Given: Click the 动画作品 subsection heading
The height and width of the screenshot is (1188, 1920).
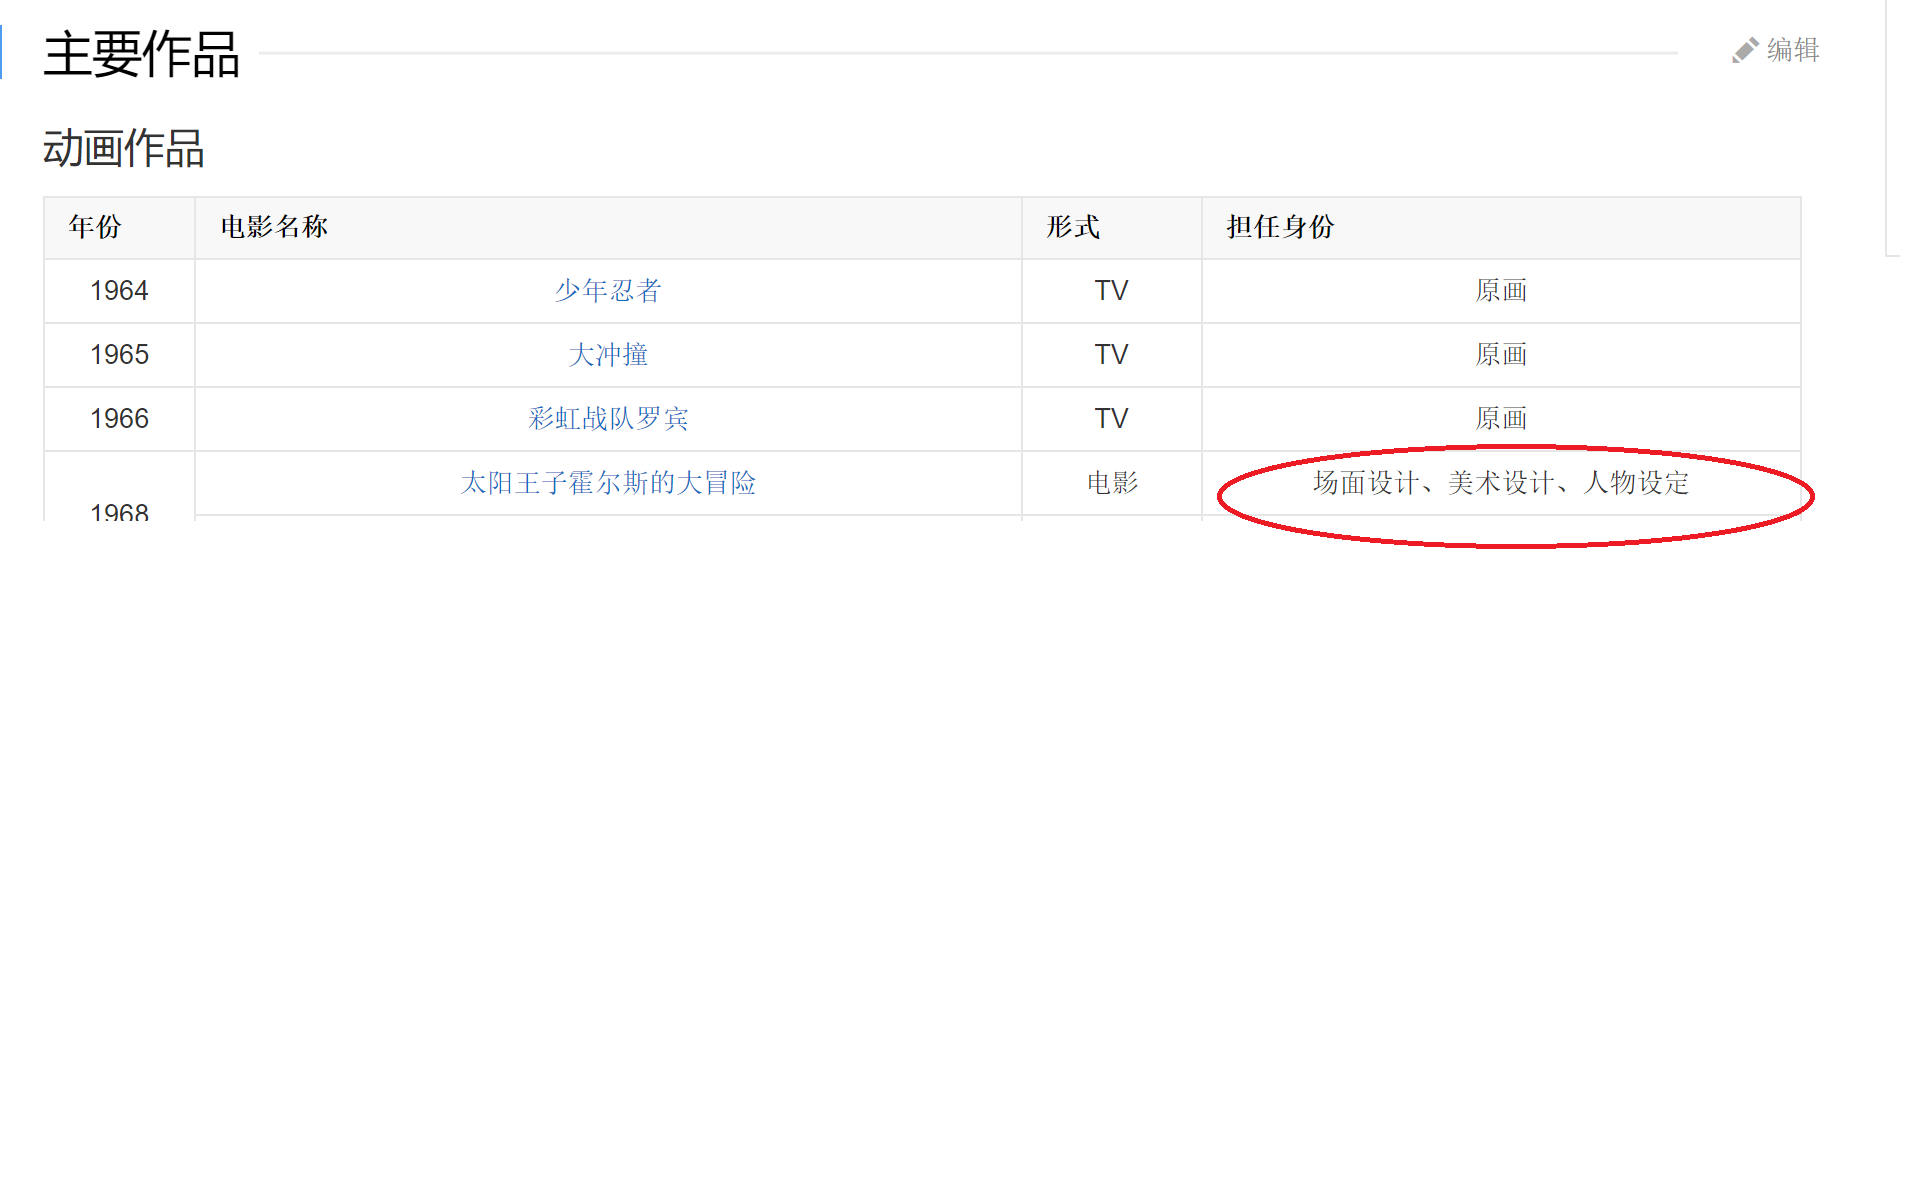Looking at the screenshot, I should [123, 149].
